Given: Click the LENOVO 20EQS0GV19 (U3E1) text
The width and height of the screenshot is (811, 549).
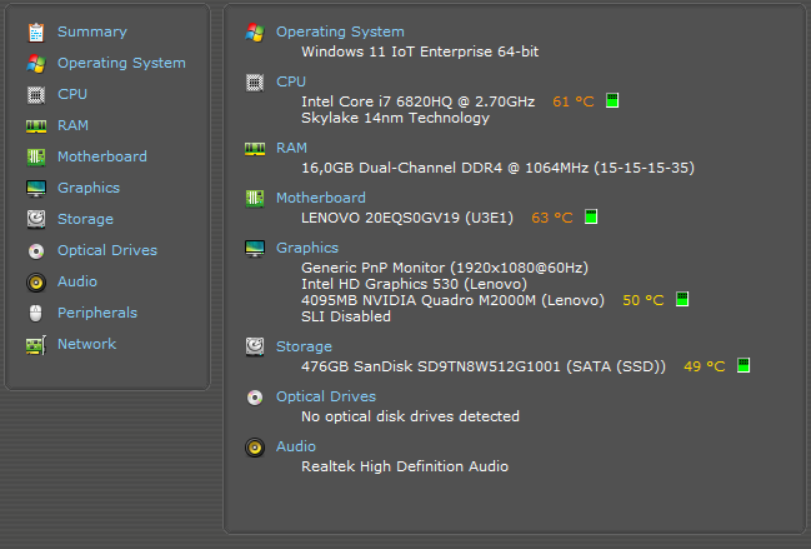Looking at the screenshot, I should coord(407,218).
